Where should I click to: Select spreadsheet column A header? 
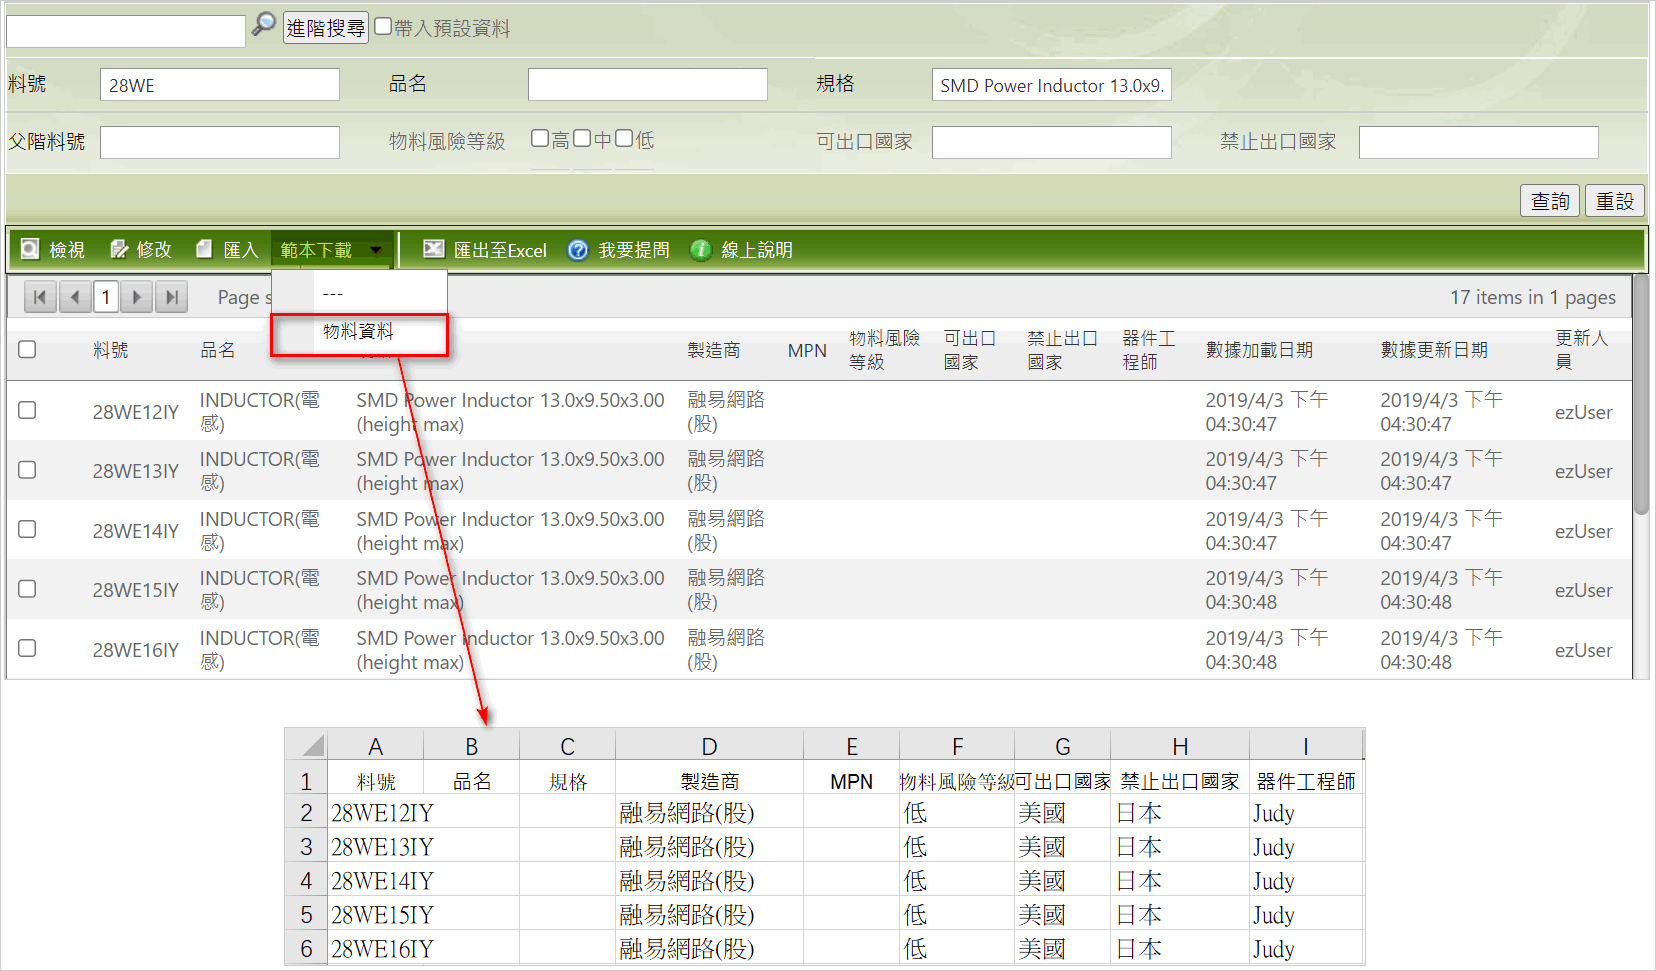click(375, 746)
